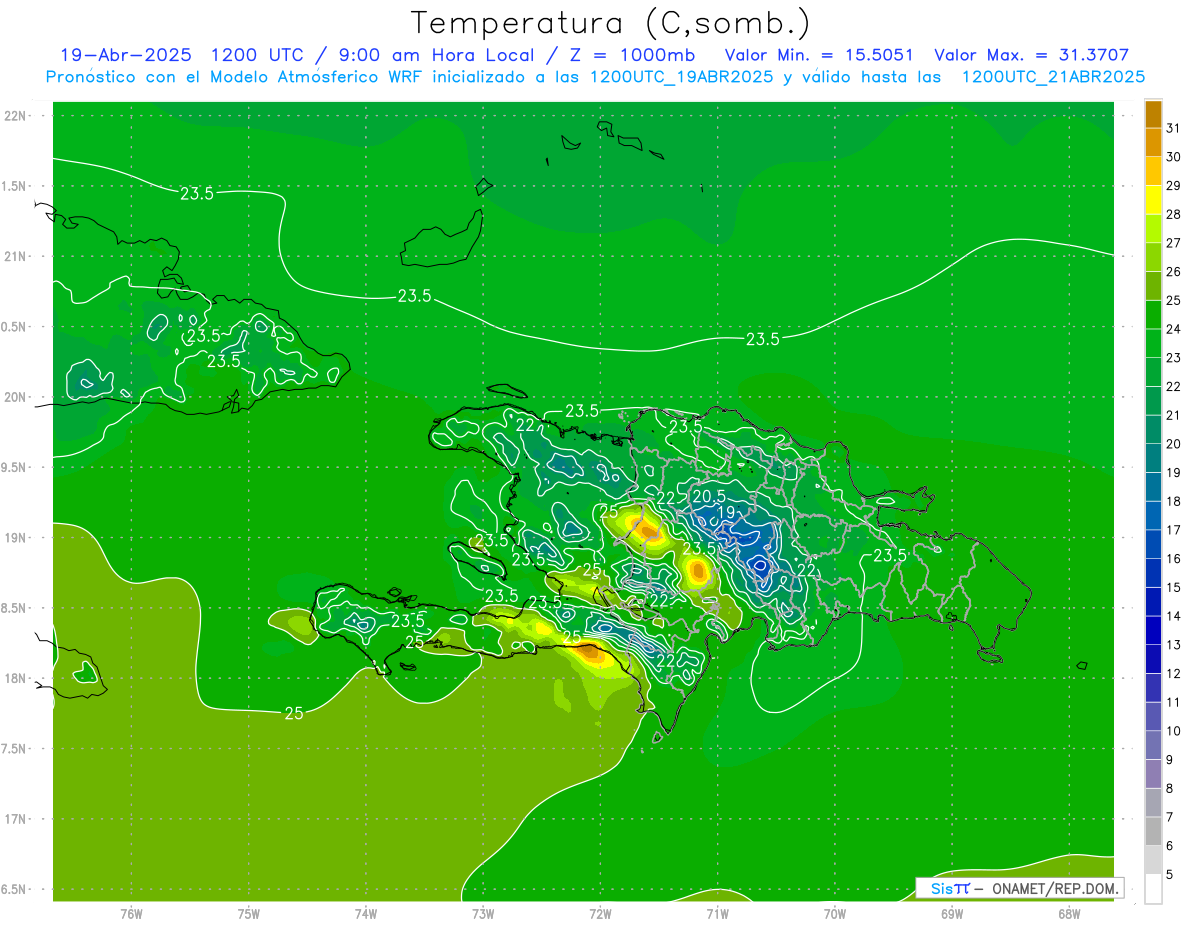Click the '19' contour label inside the map
This screenshot has height=927, width=1200.
(728, 512)
